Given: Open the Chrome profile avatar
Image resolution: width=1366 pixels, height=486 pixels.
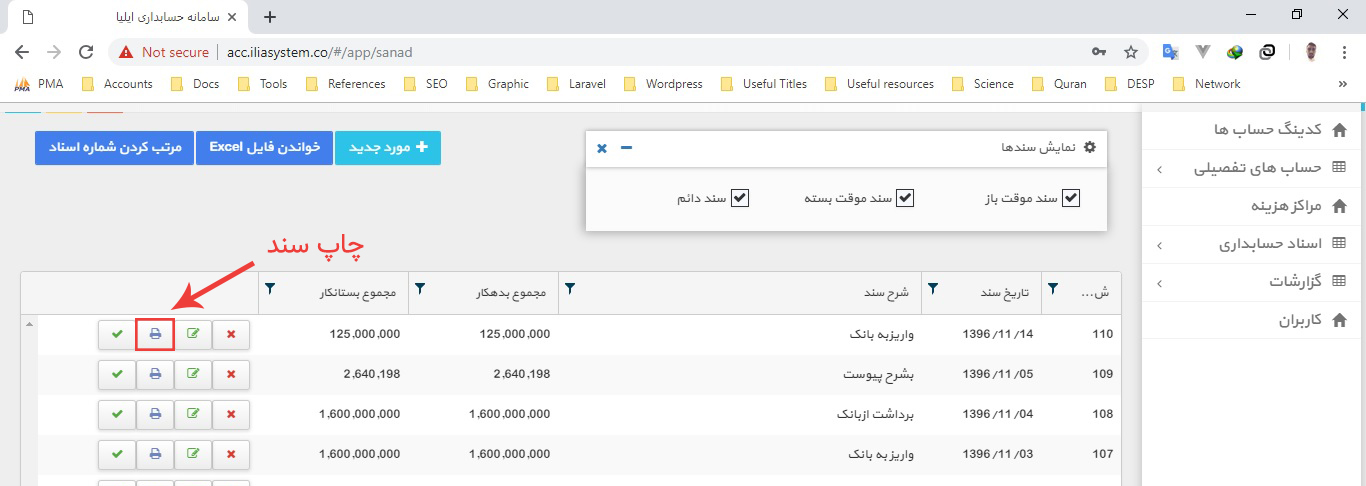Looking at the screenshot, I should [x=1313, y=52].
